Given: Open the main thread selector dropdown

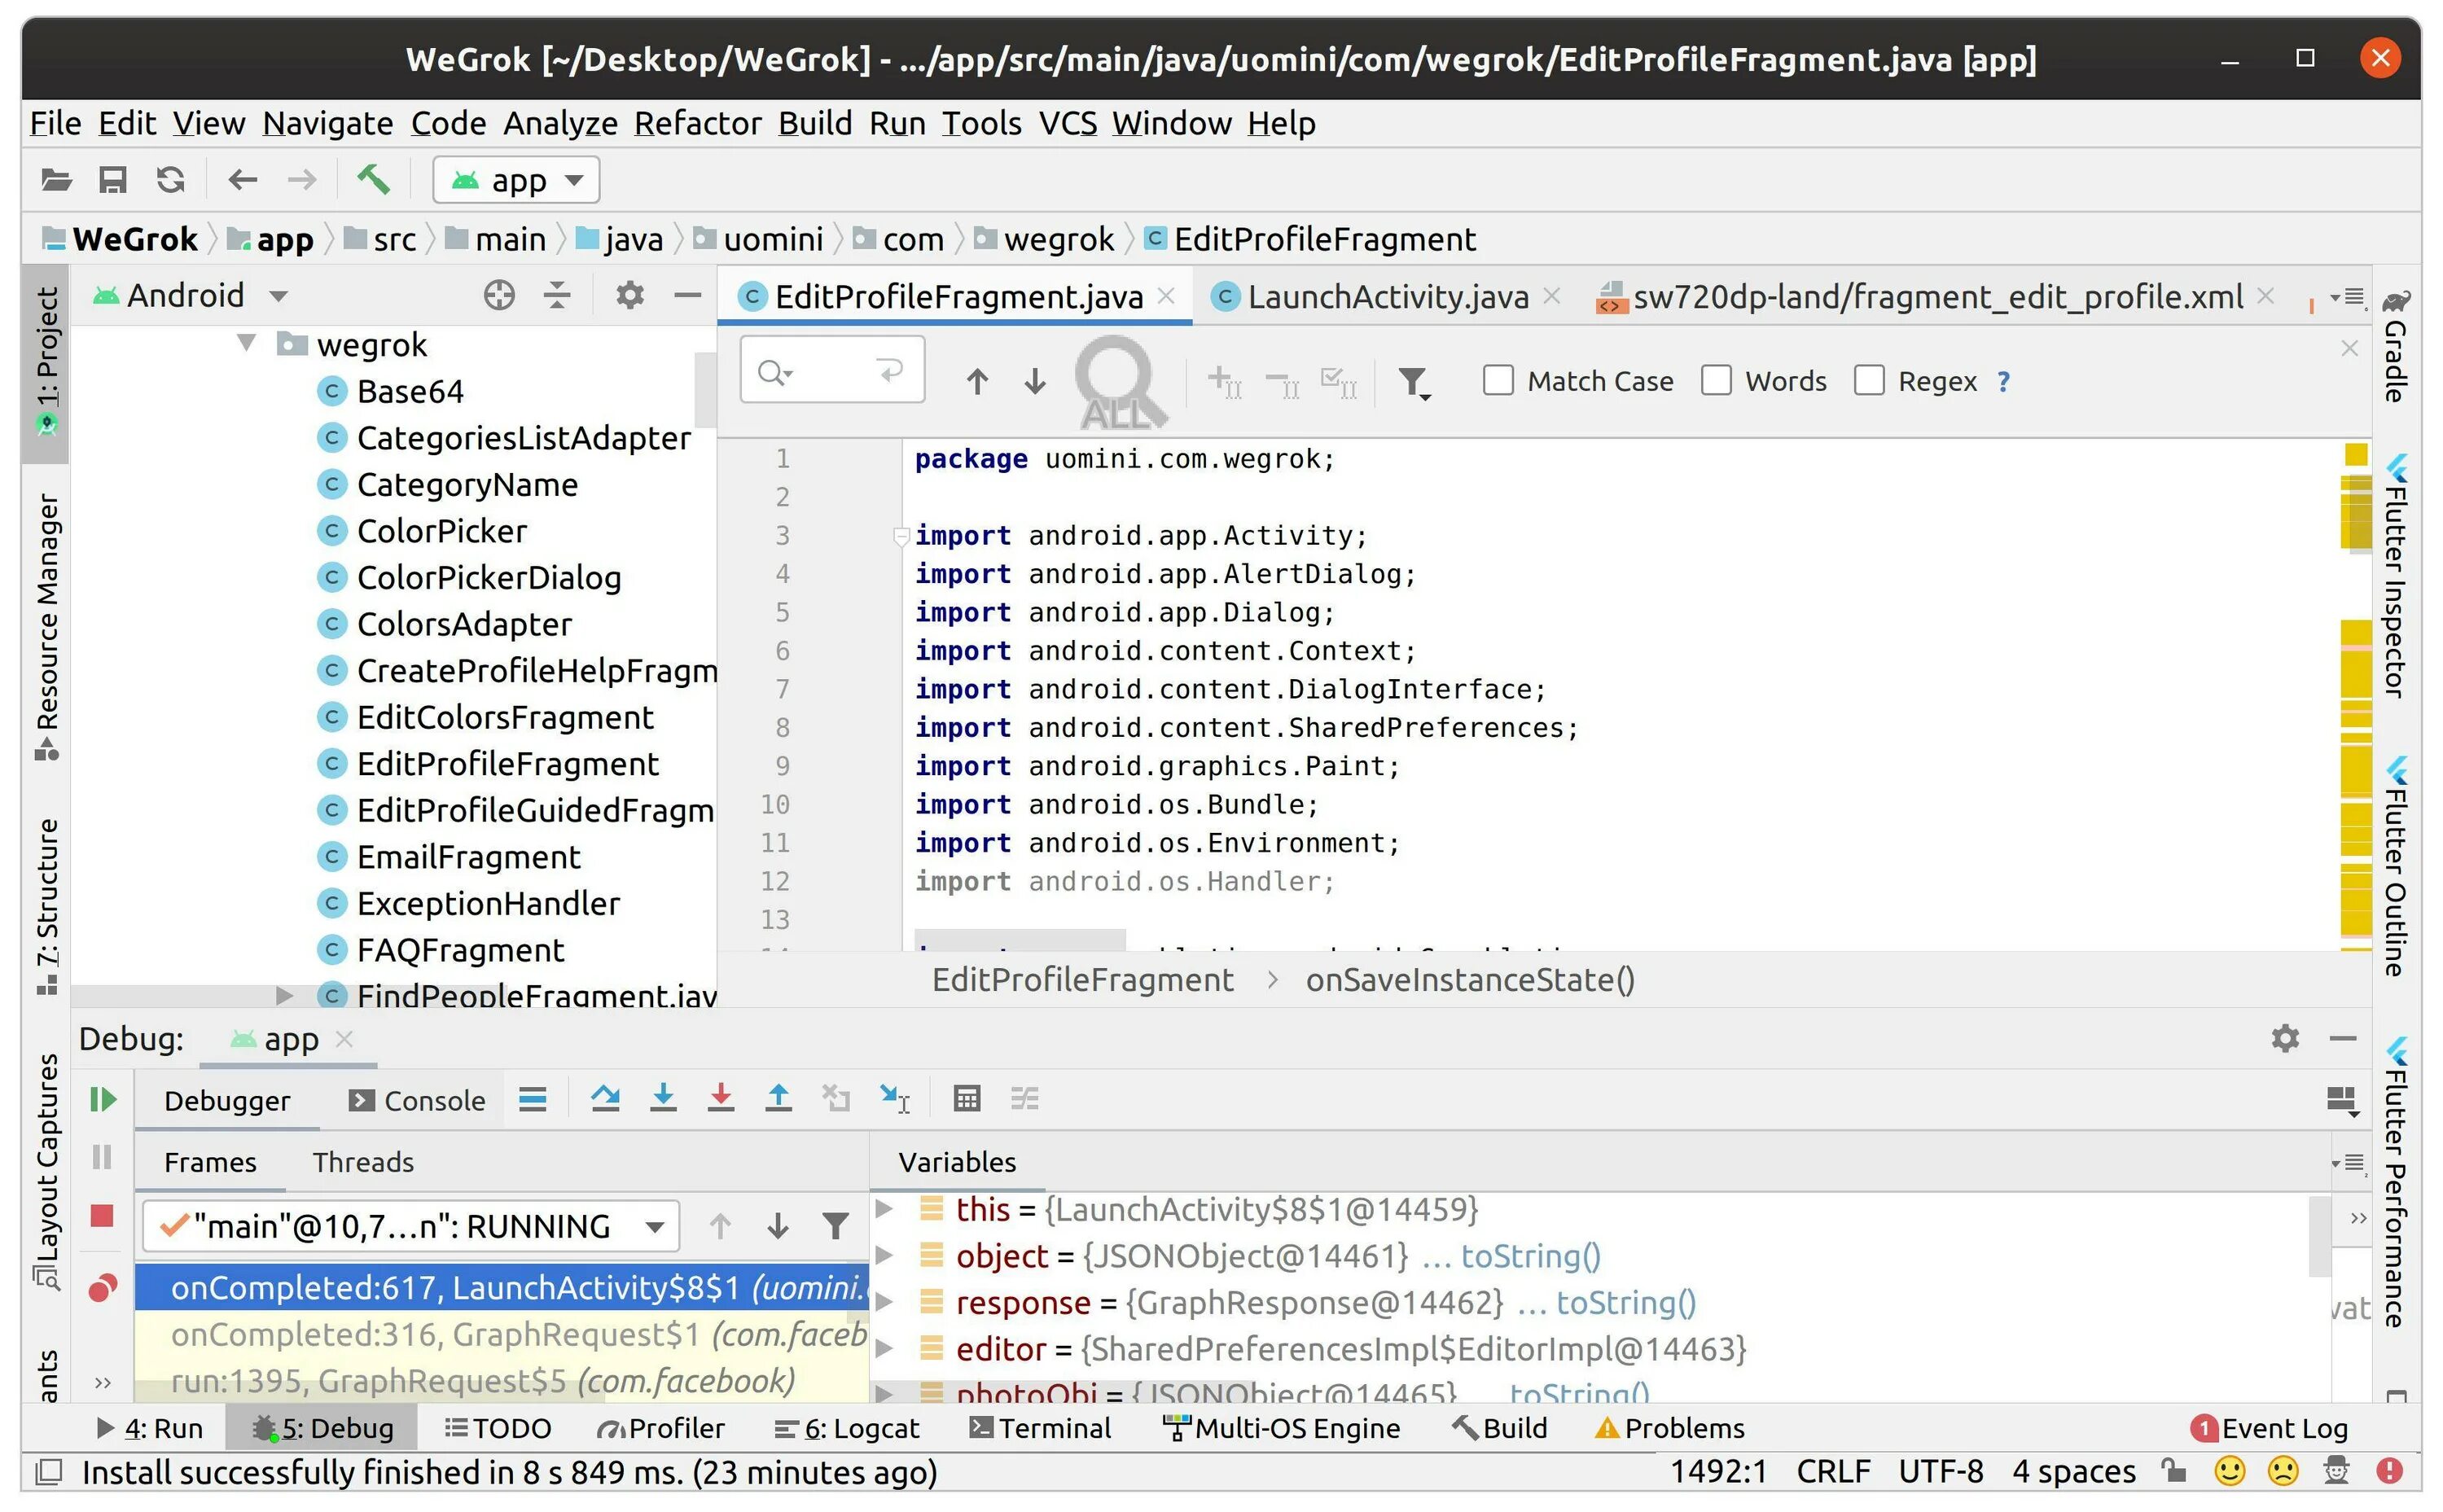Looking at the screenshot, I should [x=411, y=1226].
